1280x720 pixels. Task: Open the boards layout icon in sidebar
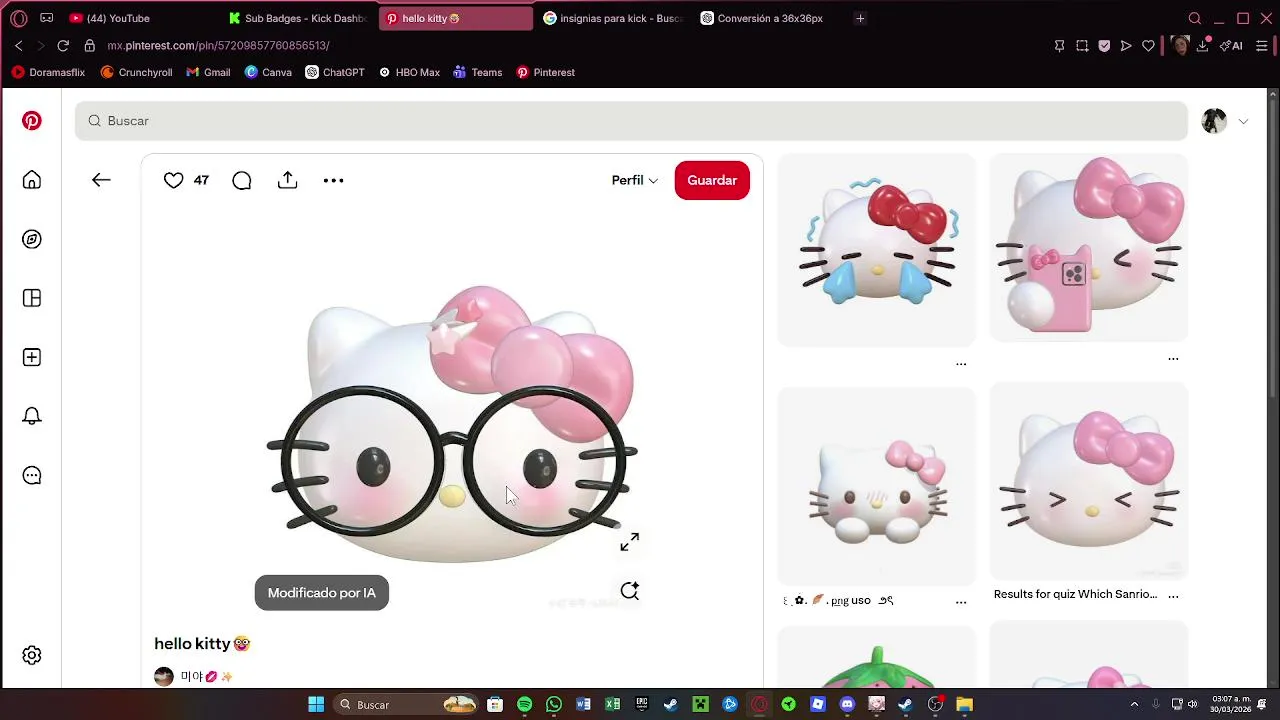[x=32, y=298]
